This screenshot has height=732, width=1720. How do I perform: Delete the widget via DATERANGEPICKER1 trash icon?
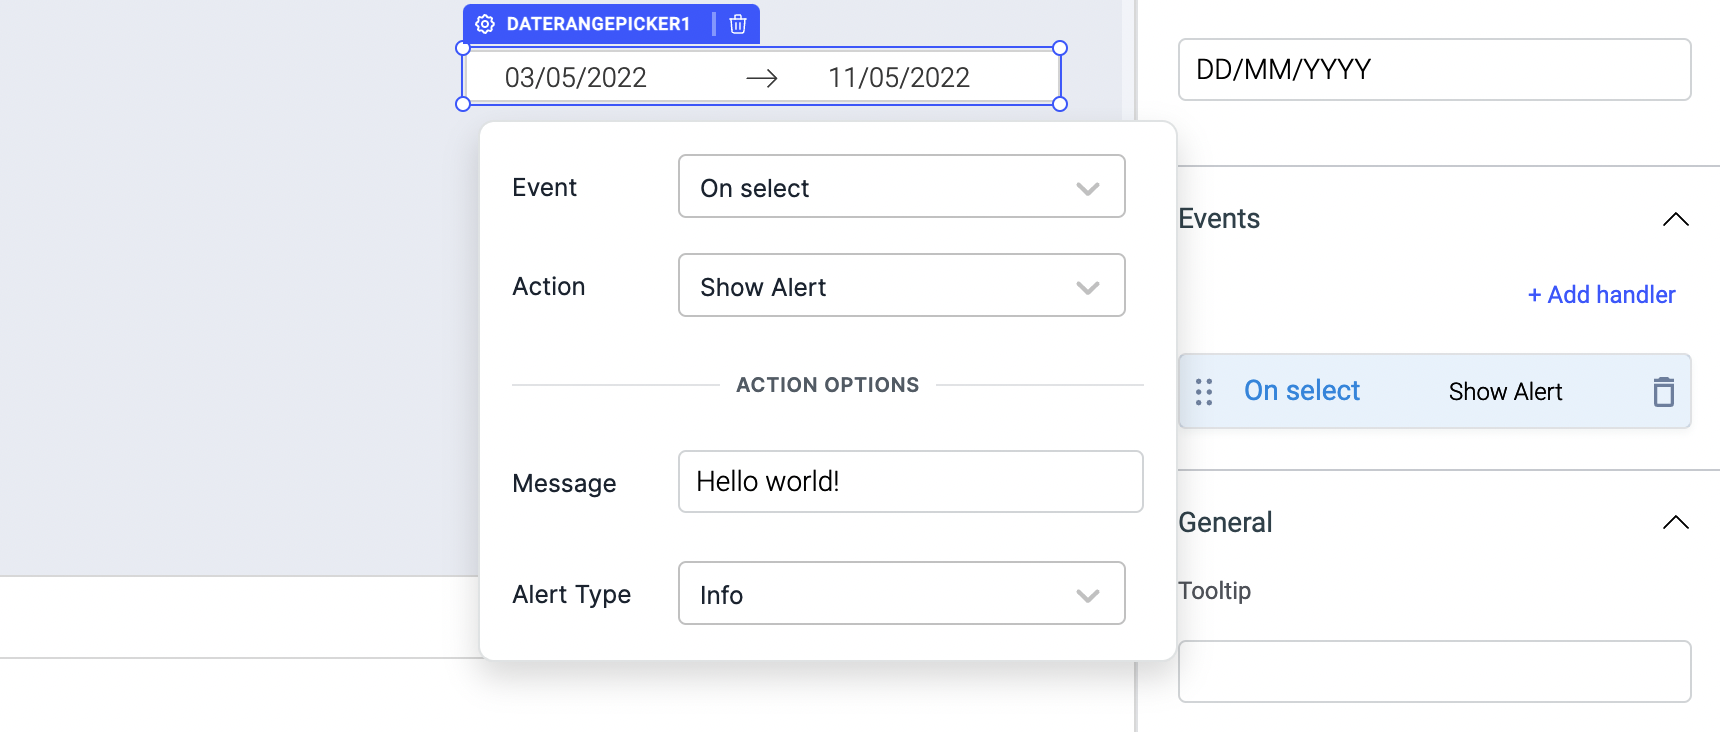click(x=738, y=24)
